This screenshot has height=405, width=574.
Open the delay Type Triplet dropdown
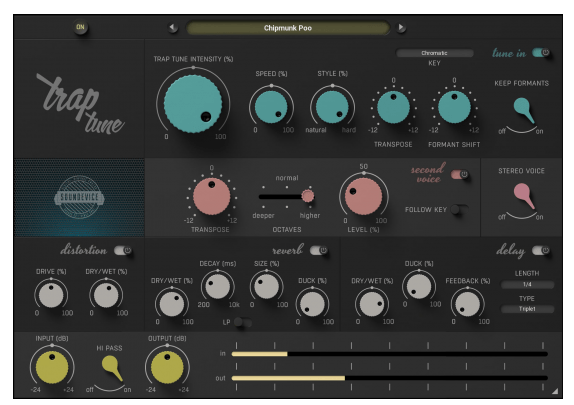pyautogui.click(x=527, y=309)
